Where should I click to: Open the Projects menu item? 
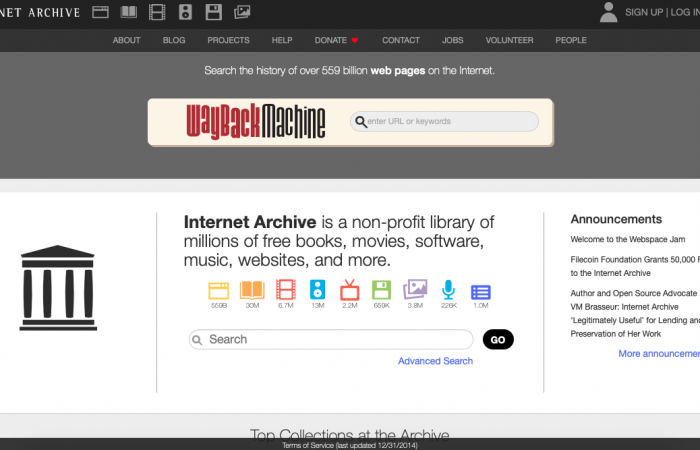228,40
